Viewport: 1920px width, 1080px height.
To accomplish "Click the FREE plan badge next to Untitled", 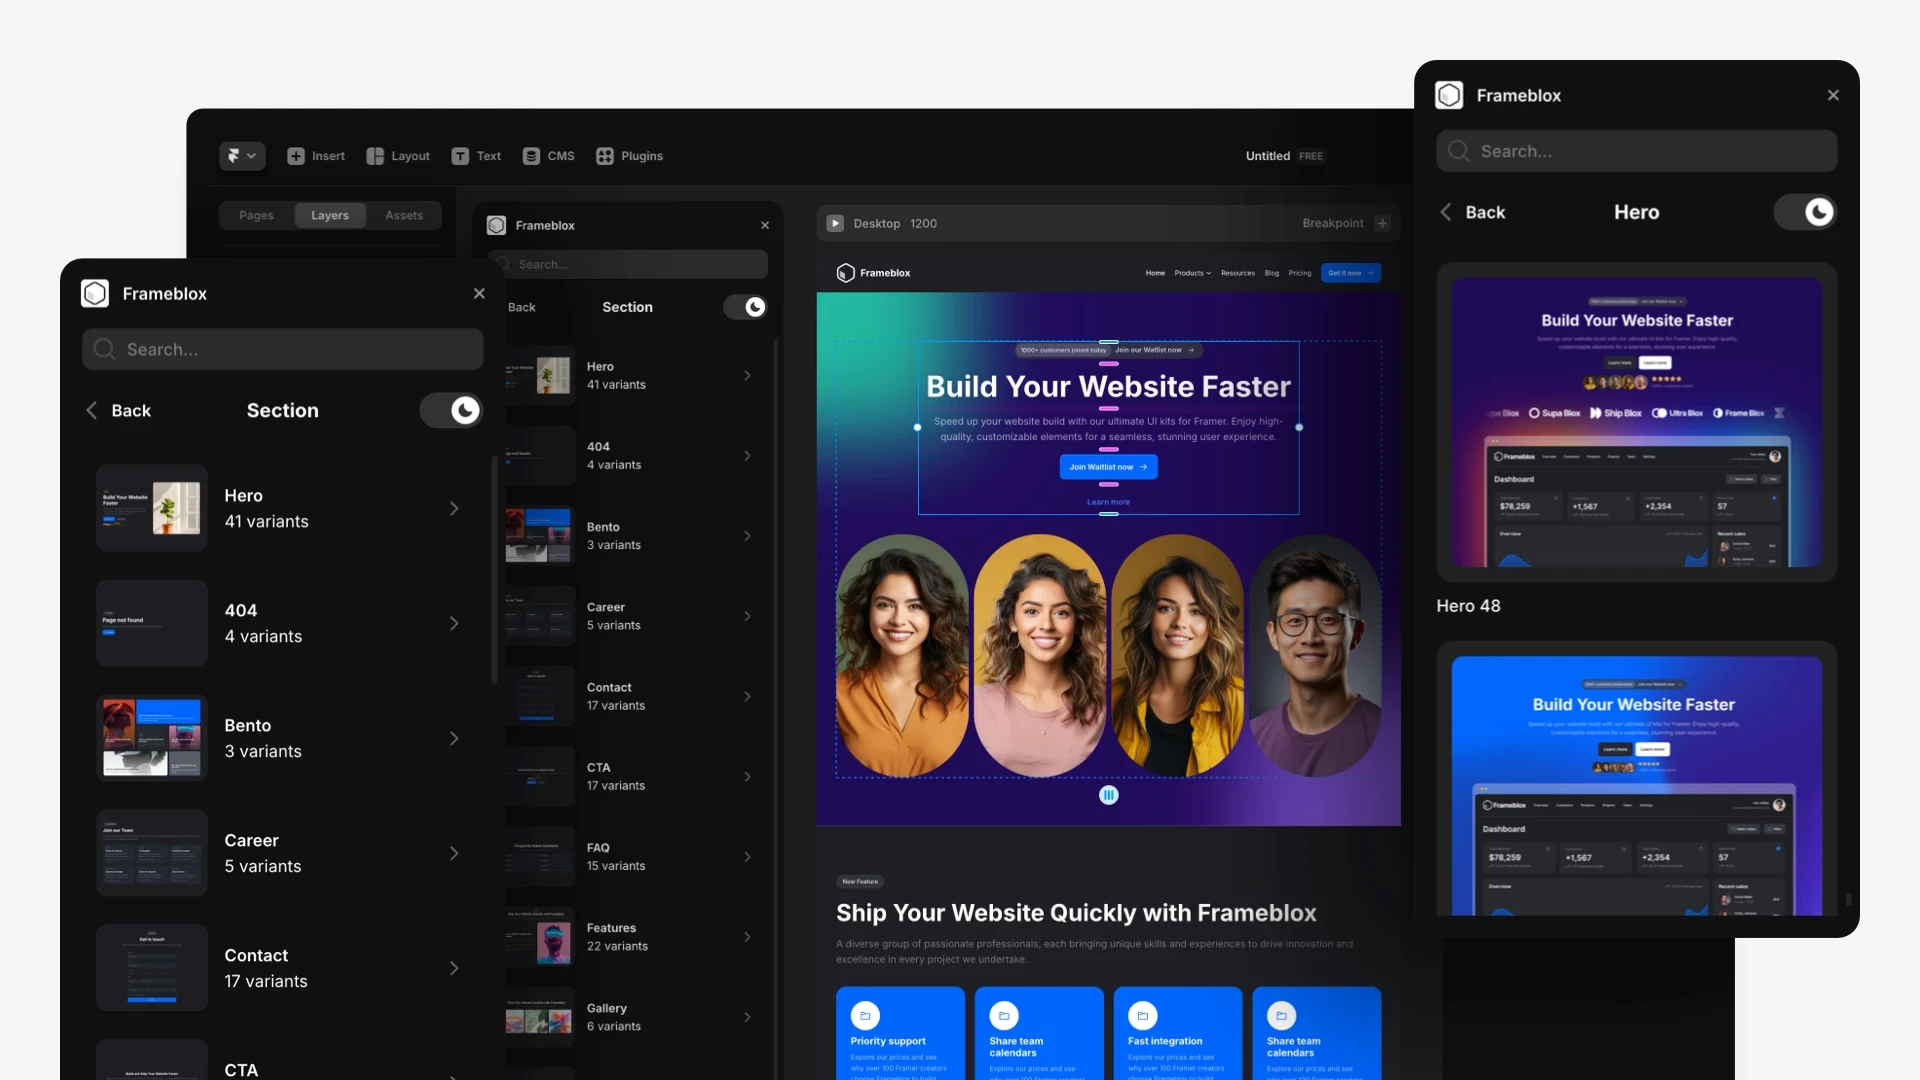I will pyautogui.click(x=1310, y=156).
